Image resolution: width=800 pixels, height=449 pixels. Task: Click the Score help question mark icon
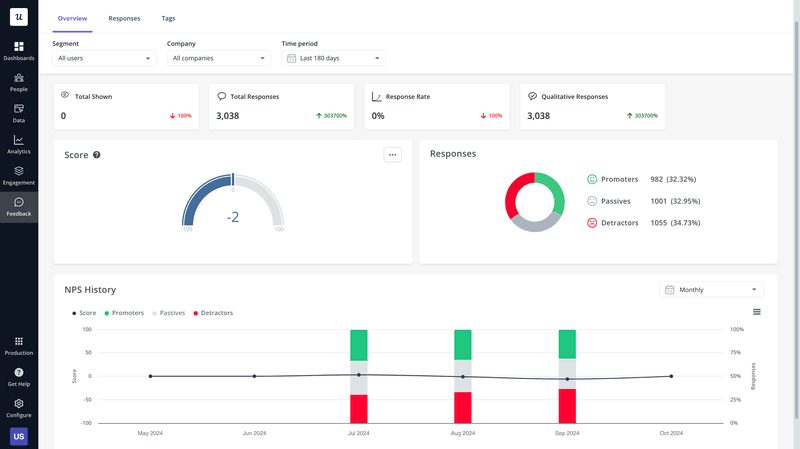(x=97, y=155)
